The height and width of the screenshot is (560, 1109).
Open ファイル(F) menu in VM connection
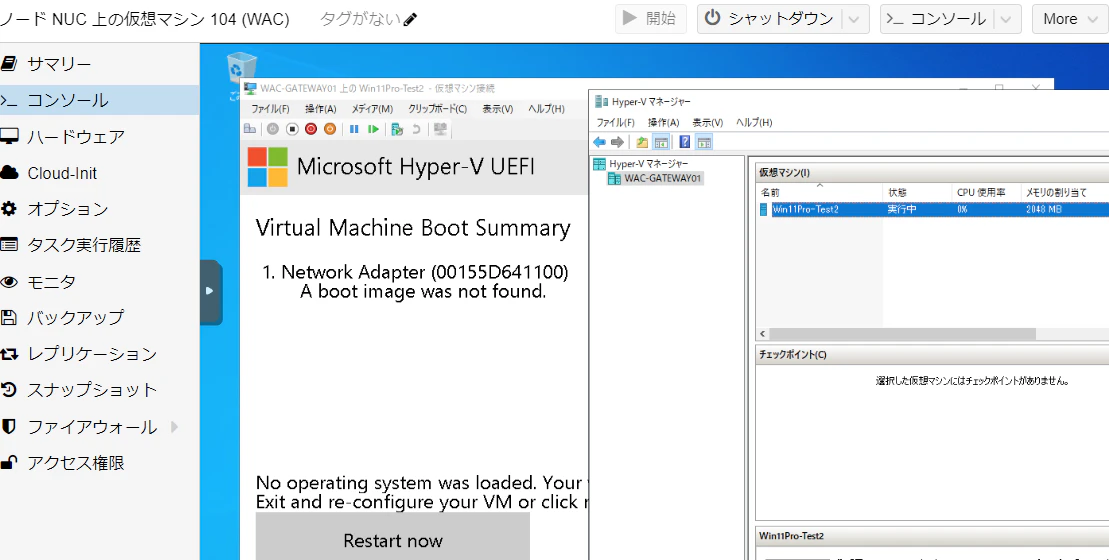[x=270, y=109]
